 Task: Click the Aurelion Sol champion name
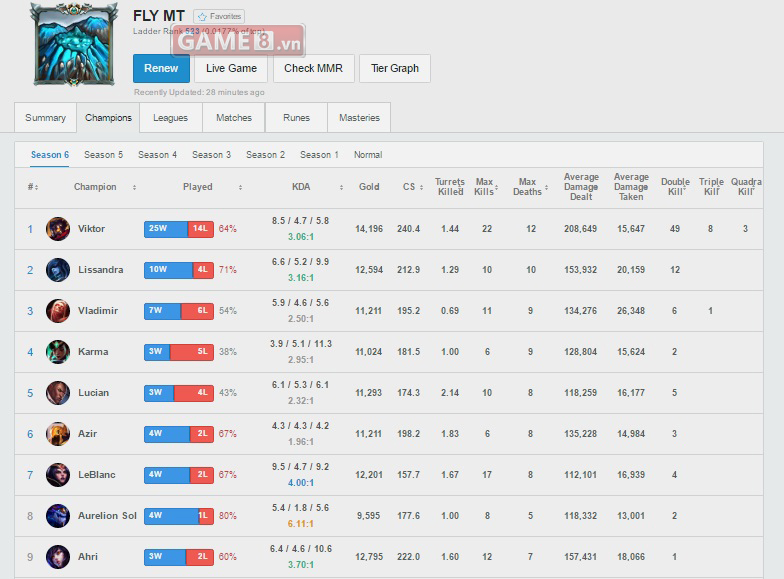click(x=107, y=516)
